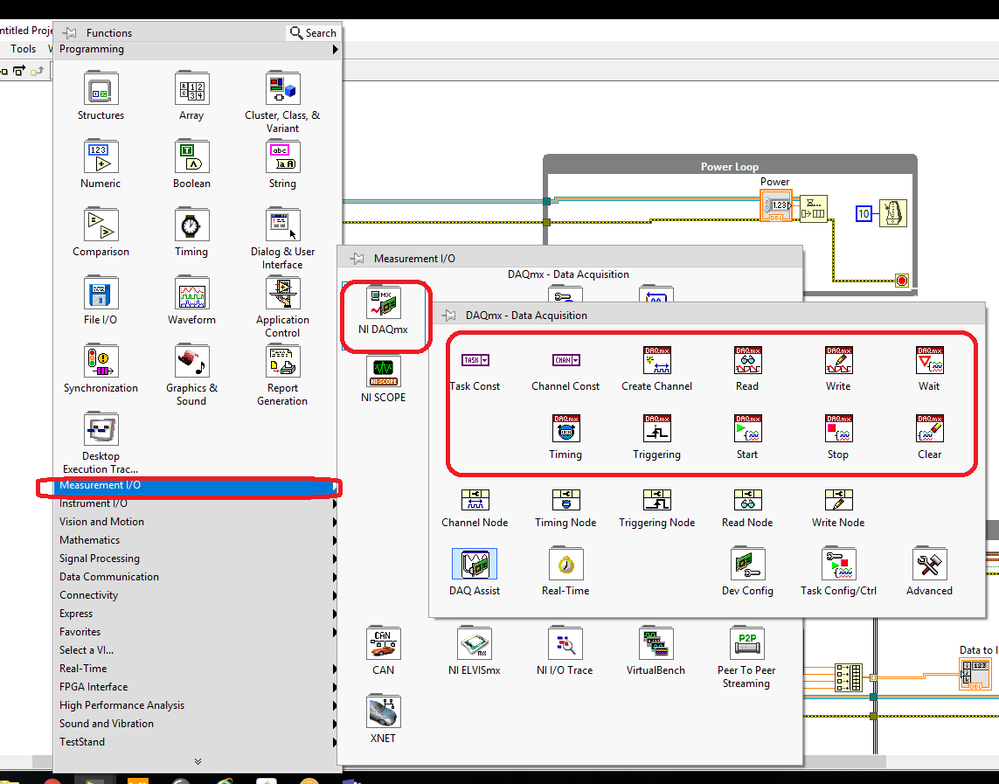Expand the Mathematics category
The image size is (999, 784).
coord(198,540)
